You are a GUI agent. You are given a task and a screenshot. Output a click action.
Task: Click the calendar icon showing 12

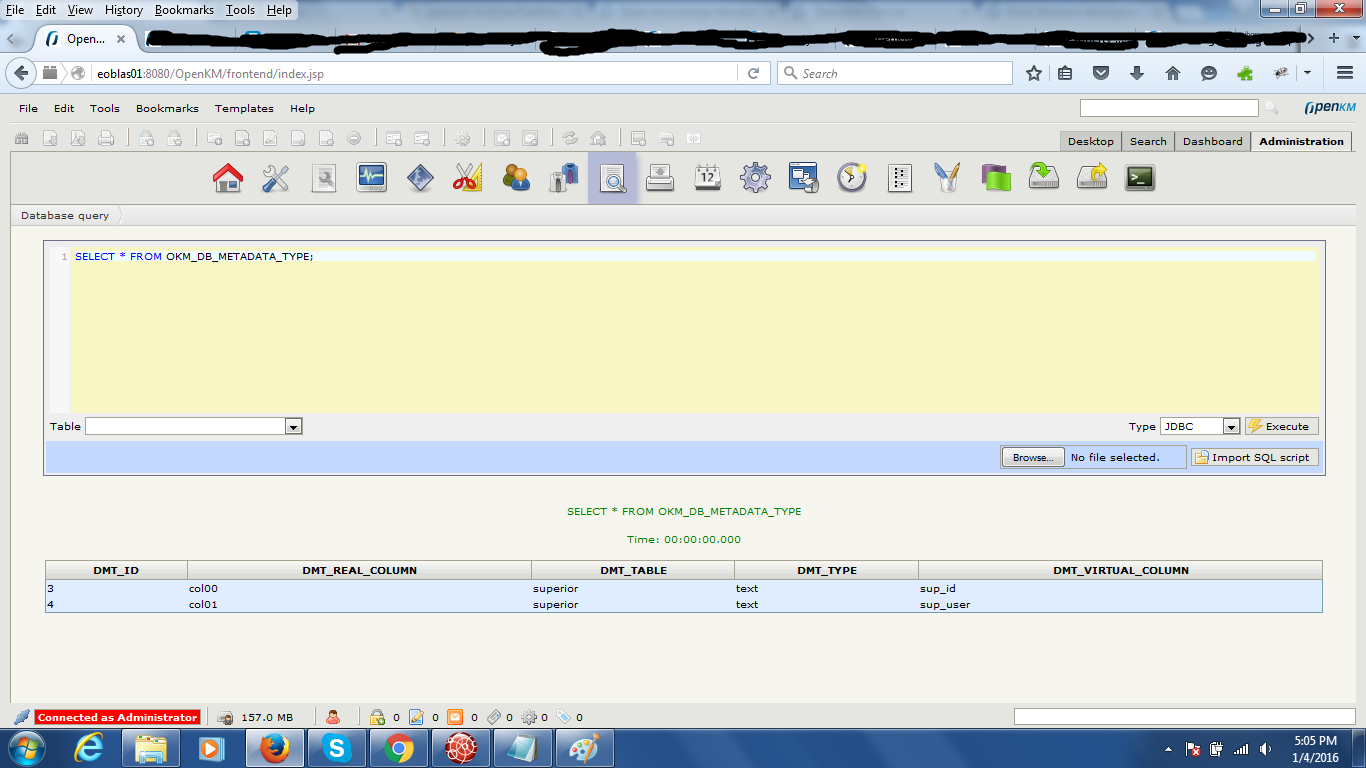708,178
